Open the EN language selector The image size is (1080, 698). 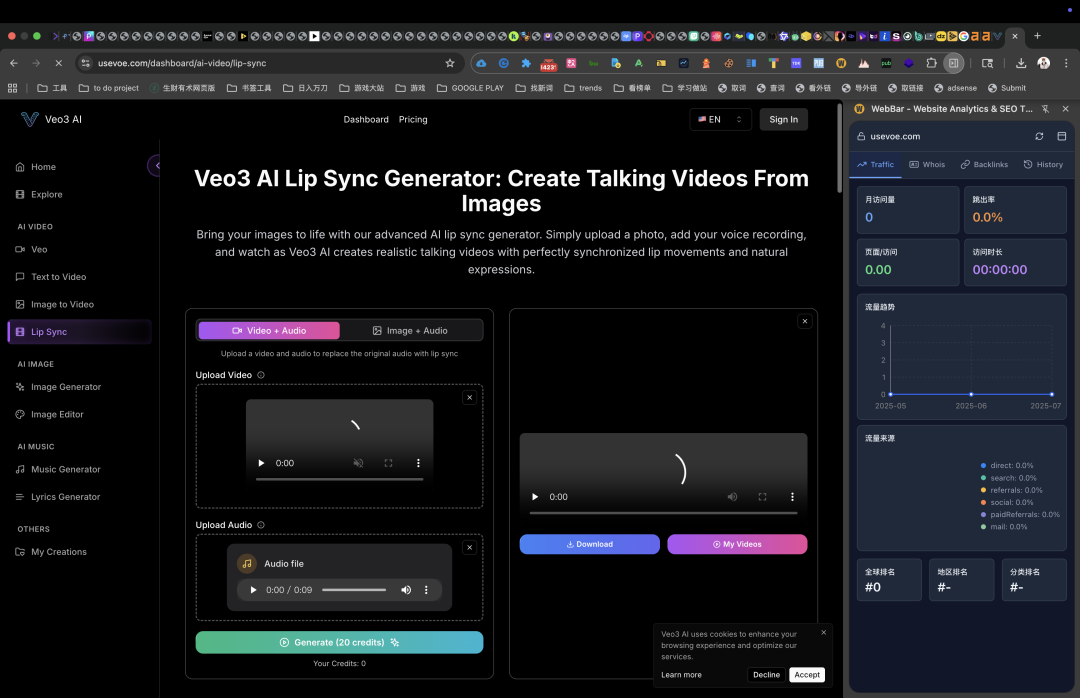click(720, 119)
